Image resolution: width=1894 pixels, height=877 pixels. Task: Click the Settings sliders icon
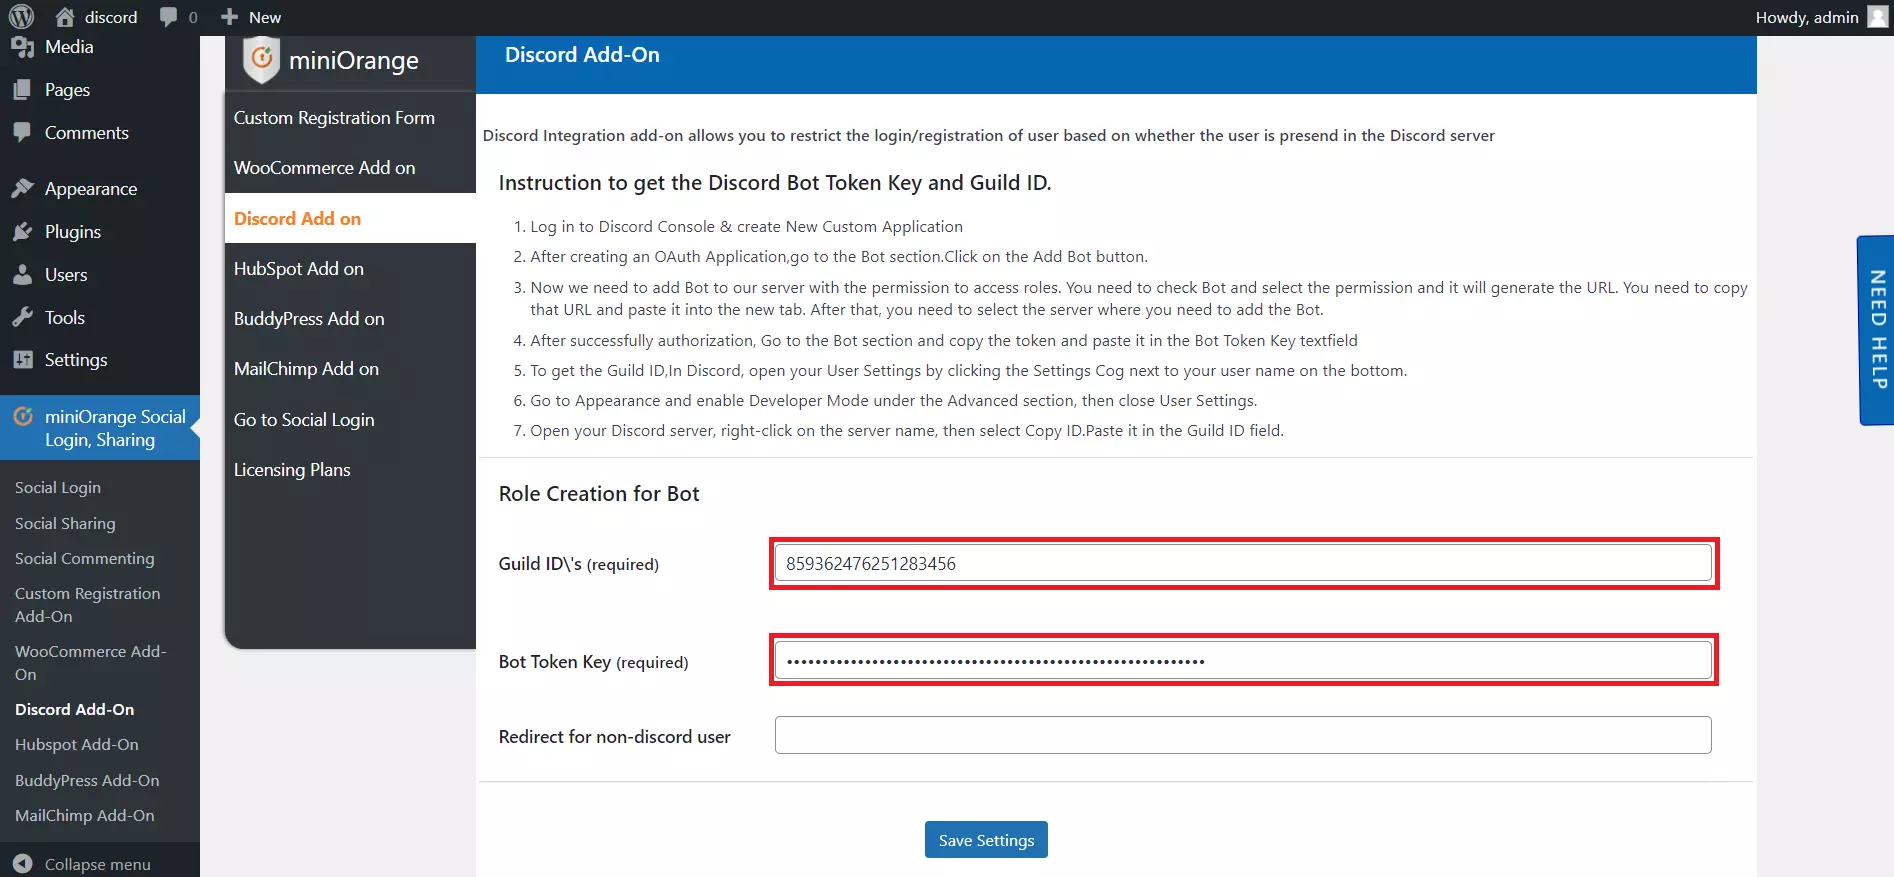tap(23, 360)
